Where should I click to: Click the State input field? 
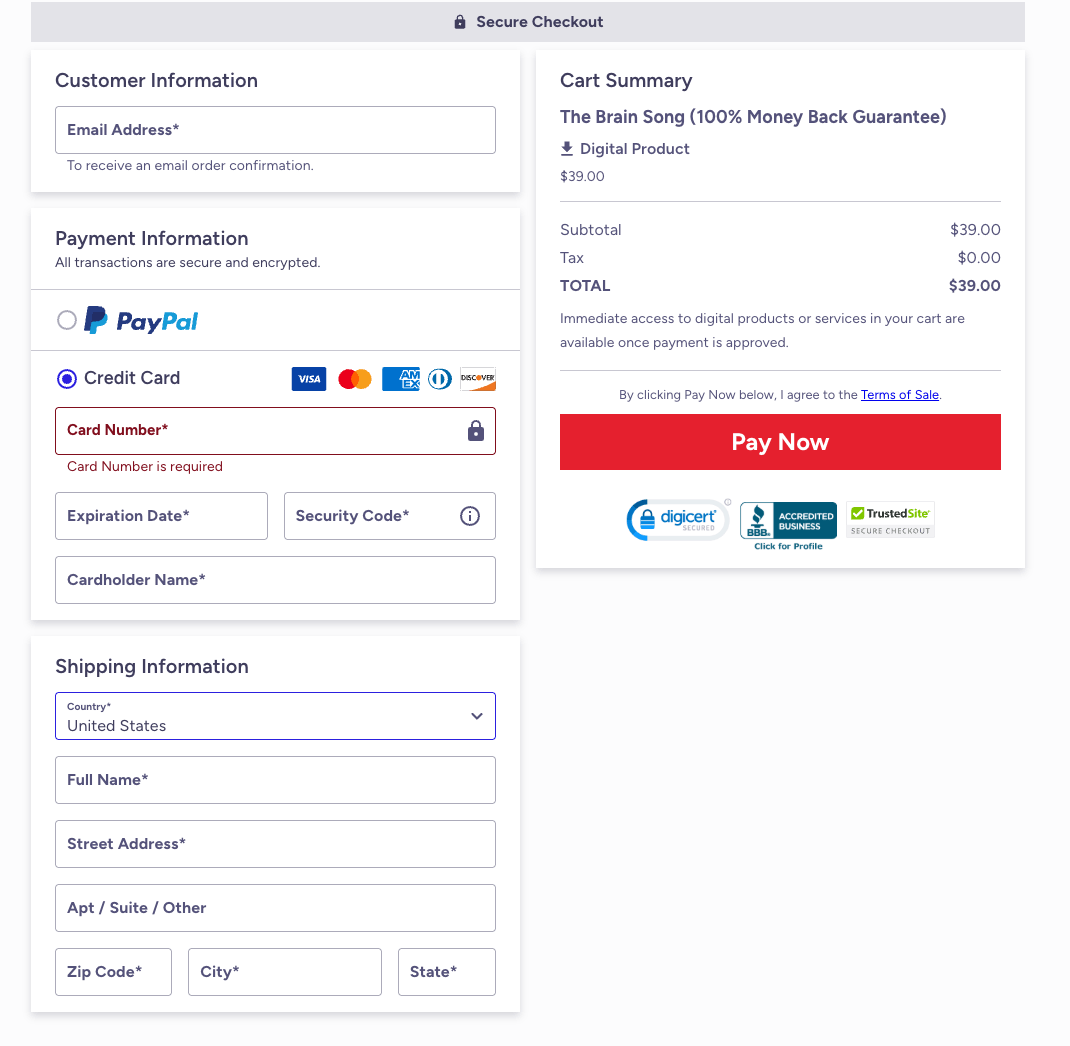tap(446, 972)
